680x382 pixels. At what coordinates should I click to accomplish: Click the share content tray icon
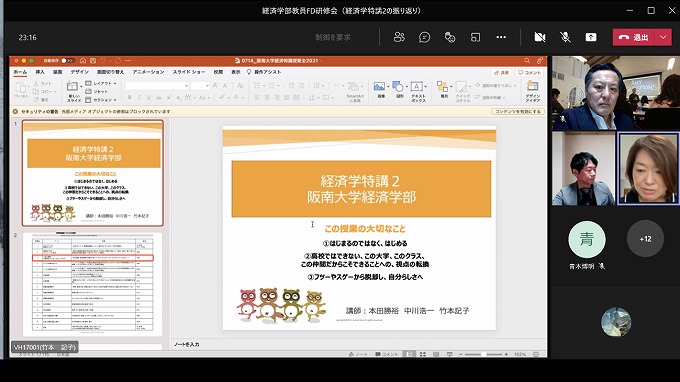coord(591,37)
